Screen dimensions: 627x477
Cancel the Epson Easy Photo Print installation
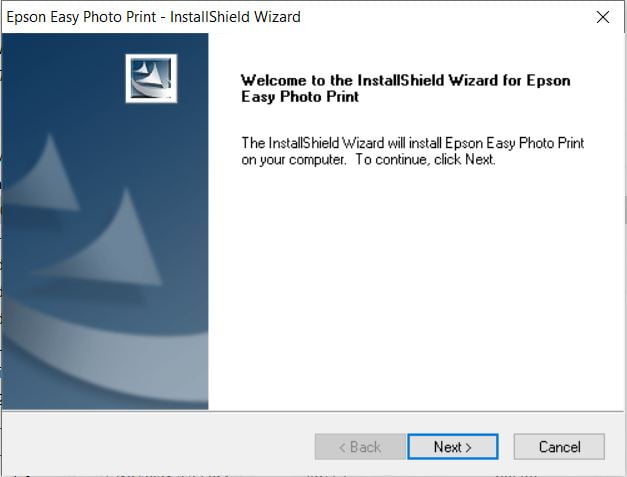559,447
